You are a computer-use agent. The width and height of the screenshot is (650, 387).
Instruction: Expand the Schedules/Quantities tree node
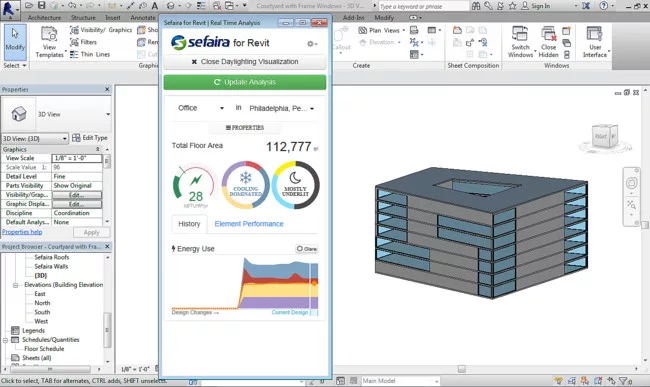click(x=5, y=340)
